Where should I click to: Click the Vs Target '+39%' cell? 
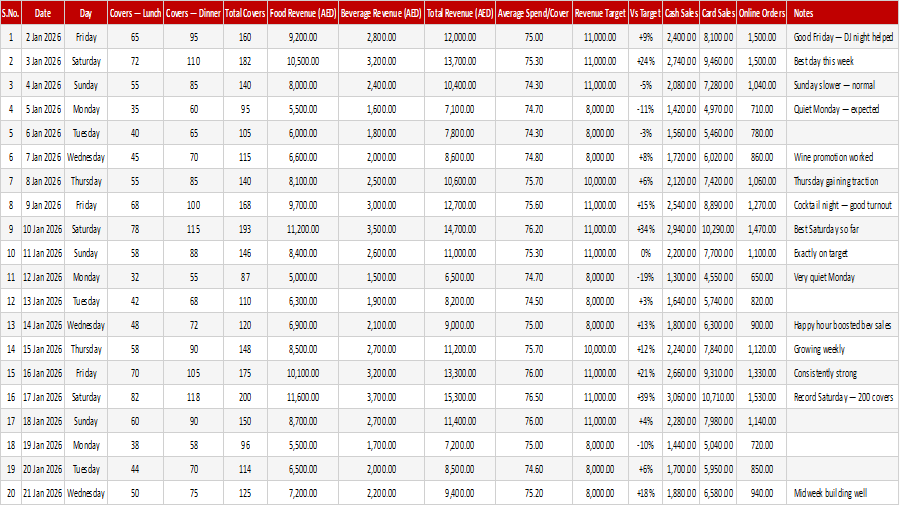(x=646, y=397)
